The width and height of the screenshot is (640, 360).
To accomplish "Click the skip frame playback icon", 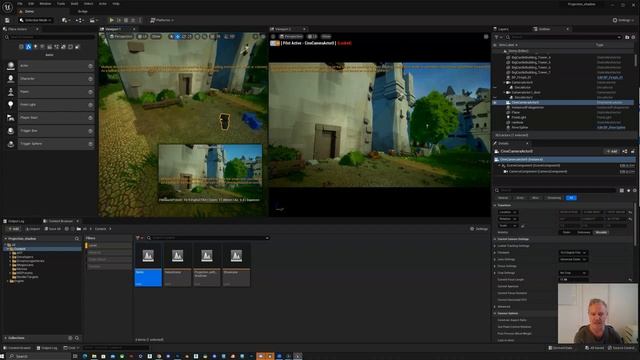I will click(x=119, y=20).
